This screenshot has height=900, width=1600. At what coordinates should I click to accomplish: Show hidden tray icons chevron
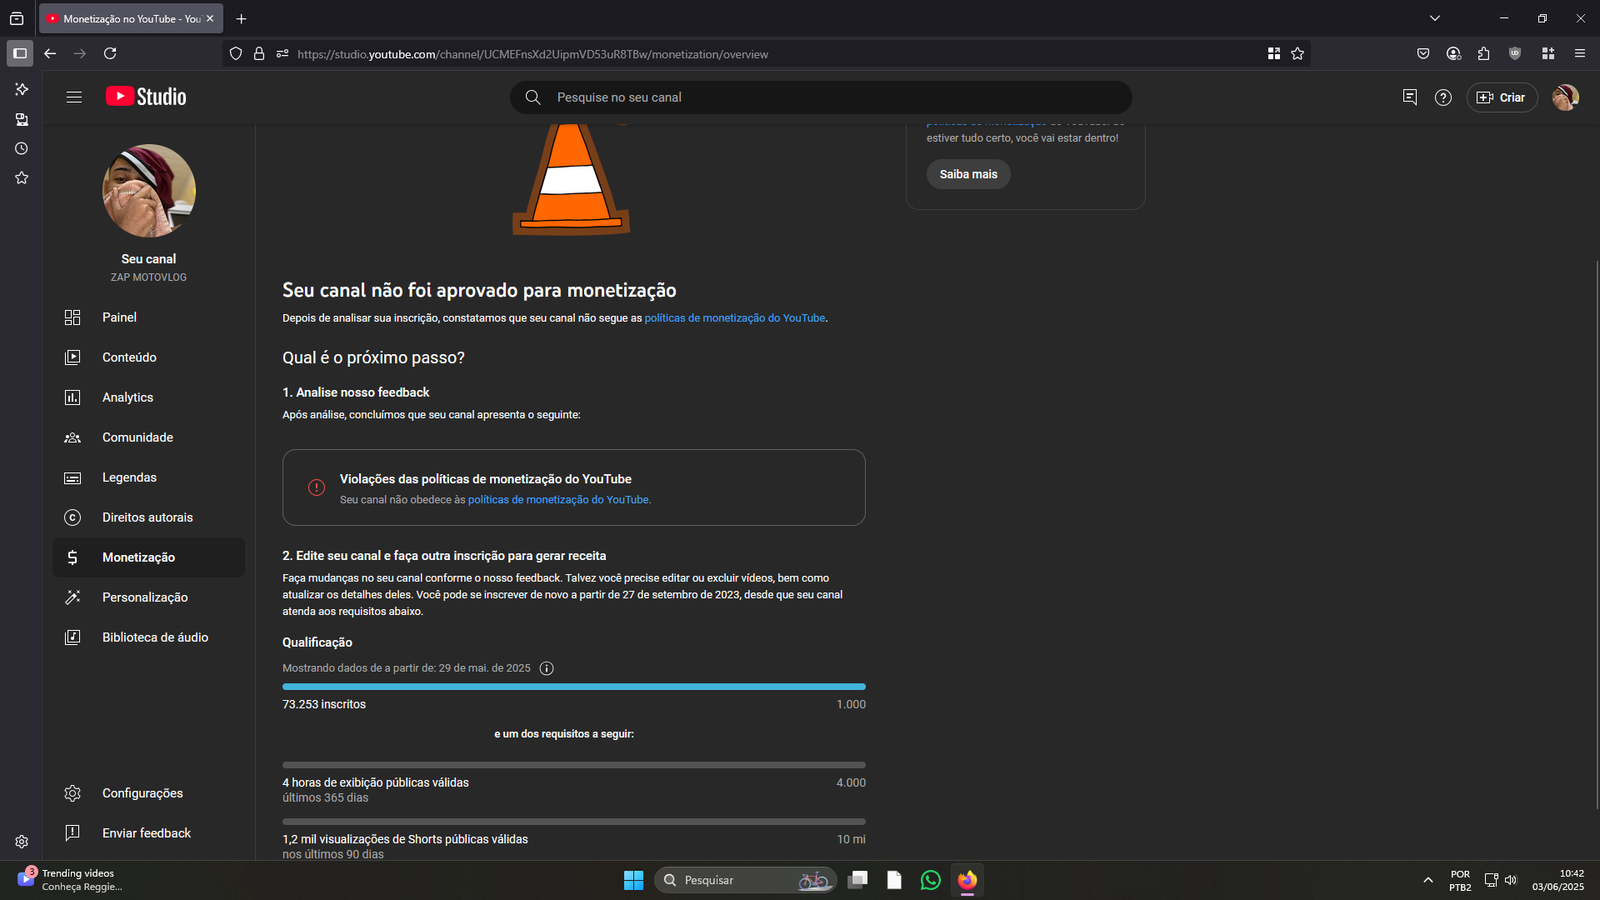point(1428,880)
